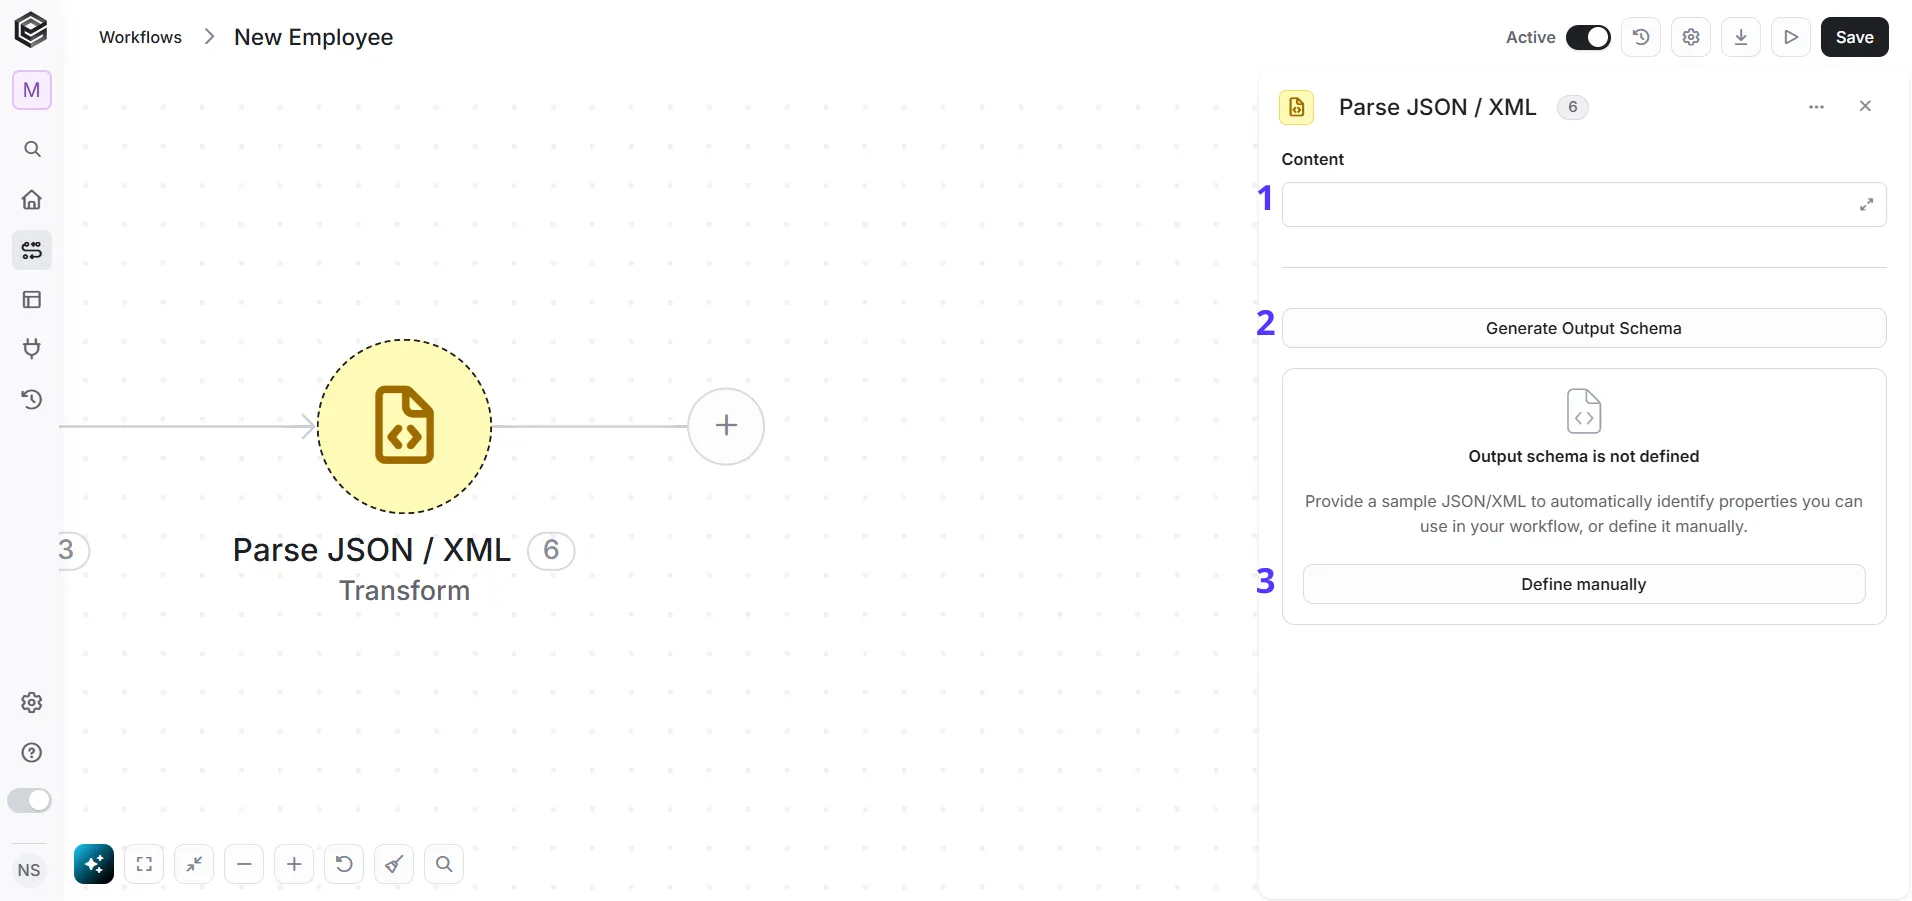Screen dimensions: 1912x901
Task: Navigate to Workflows breadcrumb
Action: (140, 37)
